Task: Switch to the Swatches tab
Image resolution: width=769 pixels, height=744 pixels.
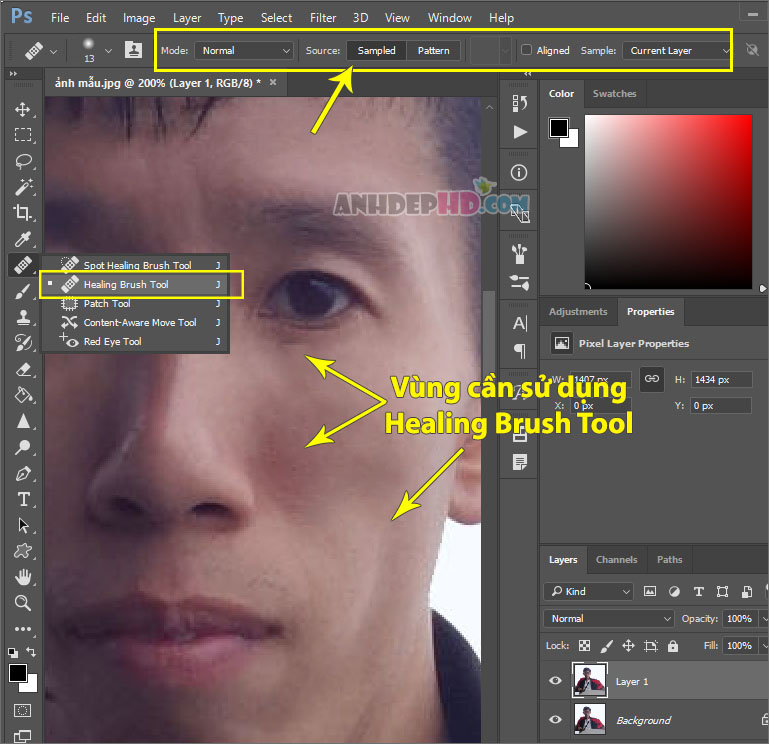Action: [614, 94]
